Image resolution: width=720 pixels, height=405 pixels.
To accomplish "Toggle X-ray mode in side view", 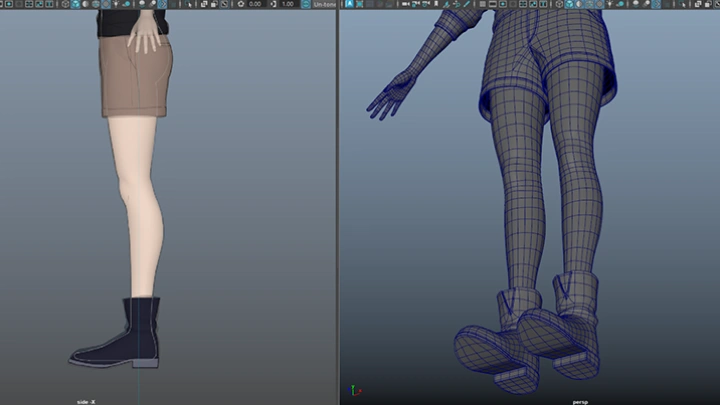I will tap(204, 4).
